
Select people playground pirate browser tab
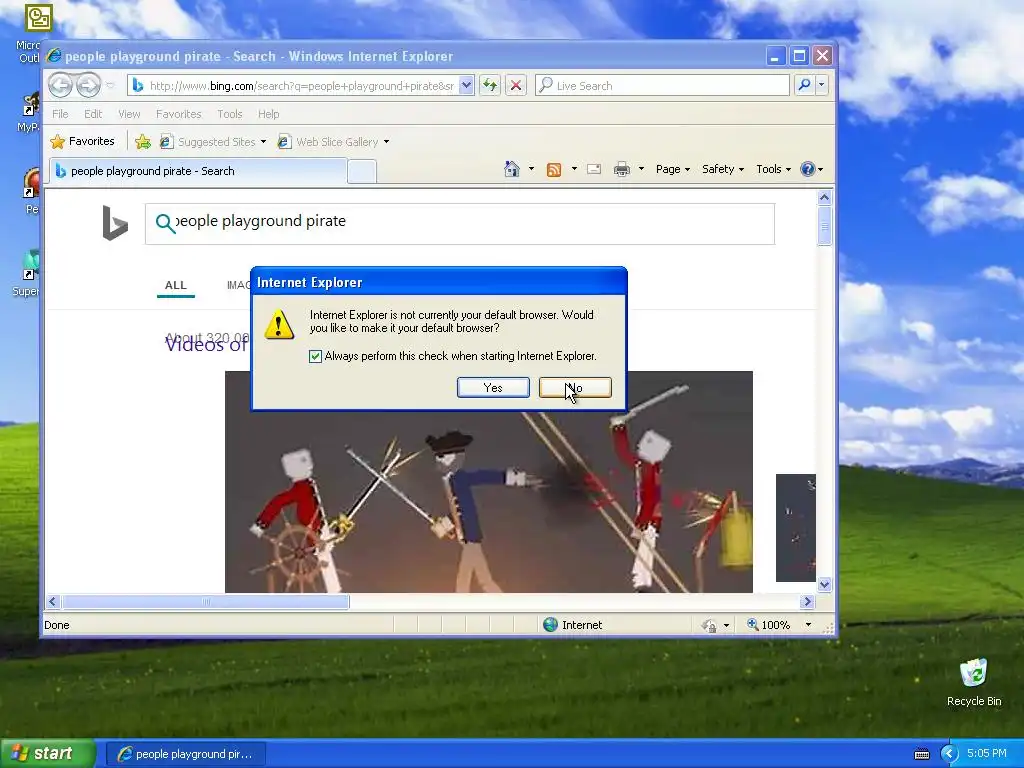[198, 171]
